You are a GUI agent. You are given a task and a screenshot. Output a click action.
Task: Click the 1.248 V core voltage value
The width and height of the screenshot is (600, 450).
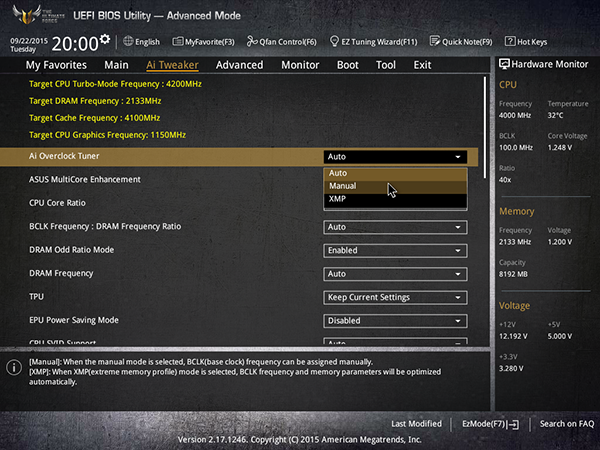[559, 148]
